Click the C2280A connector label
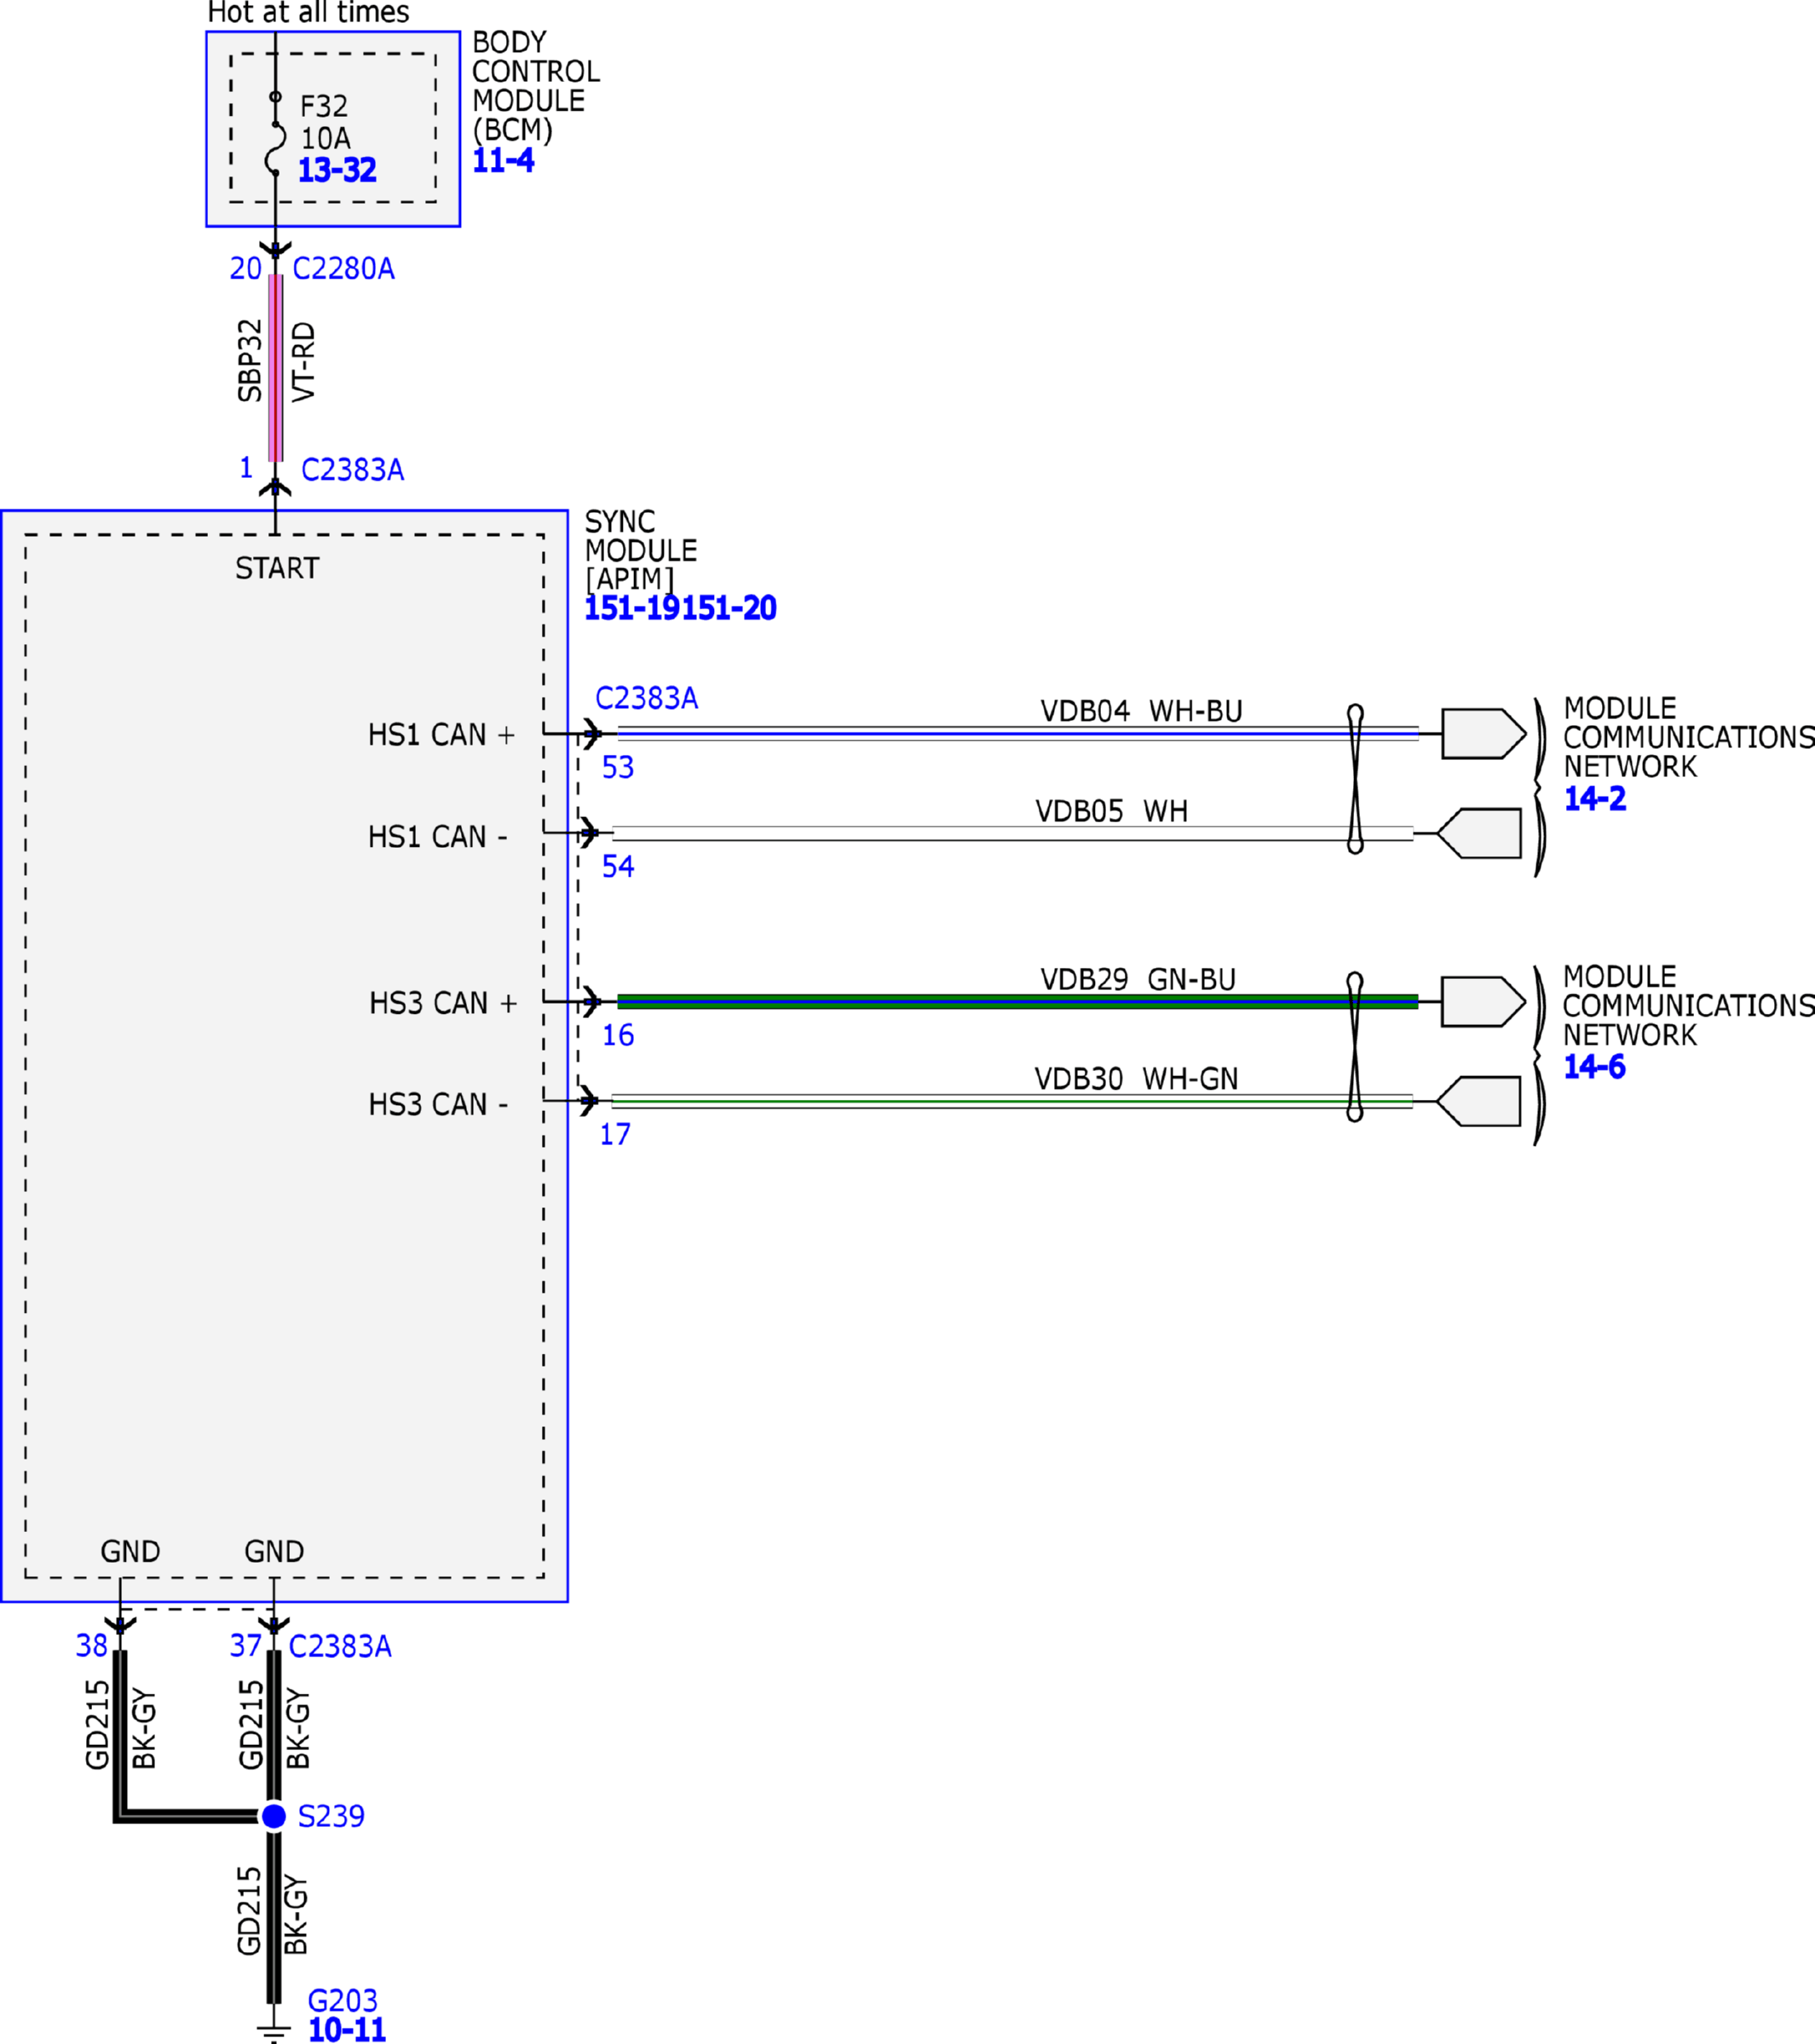Screen dimensions: 1815x2044 tap(343, 269)
